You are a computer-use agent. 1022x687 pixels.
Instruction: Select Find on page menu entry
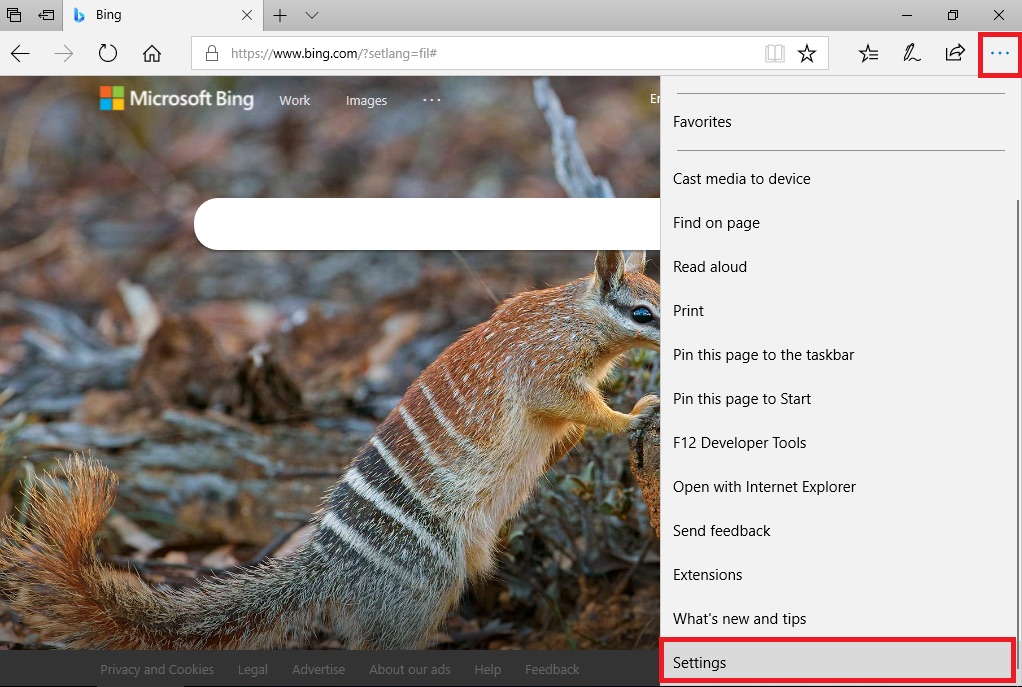coord(716,223)
